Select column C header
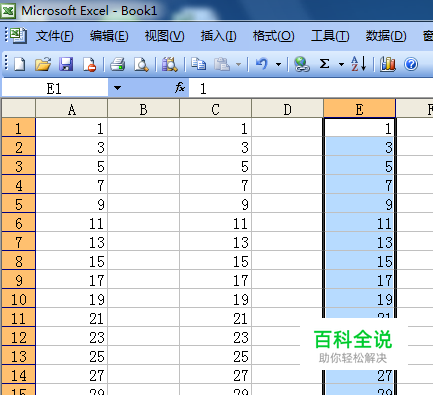 215,109
